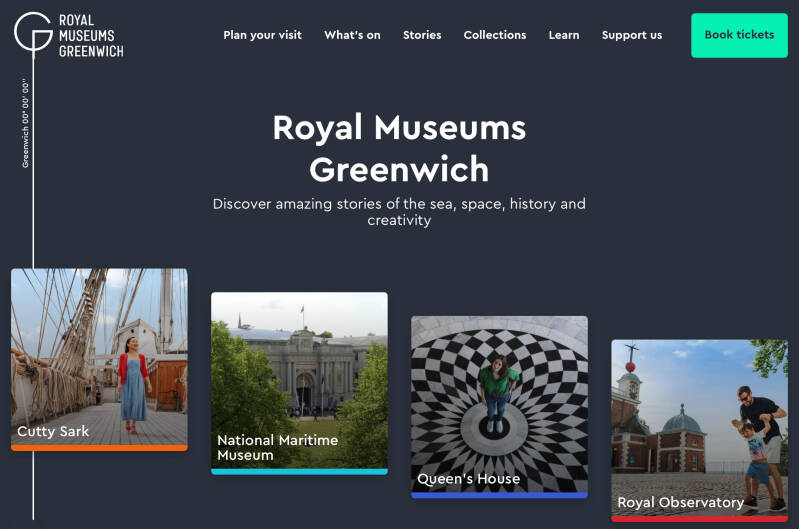Click the Royal Museums Greenwich logo
The height and width of the screenshot is (529, 799).
click(69, 35)
